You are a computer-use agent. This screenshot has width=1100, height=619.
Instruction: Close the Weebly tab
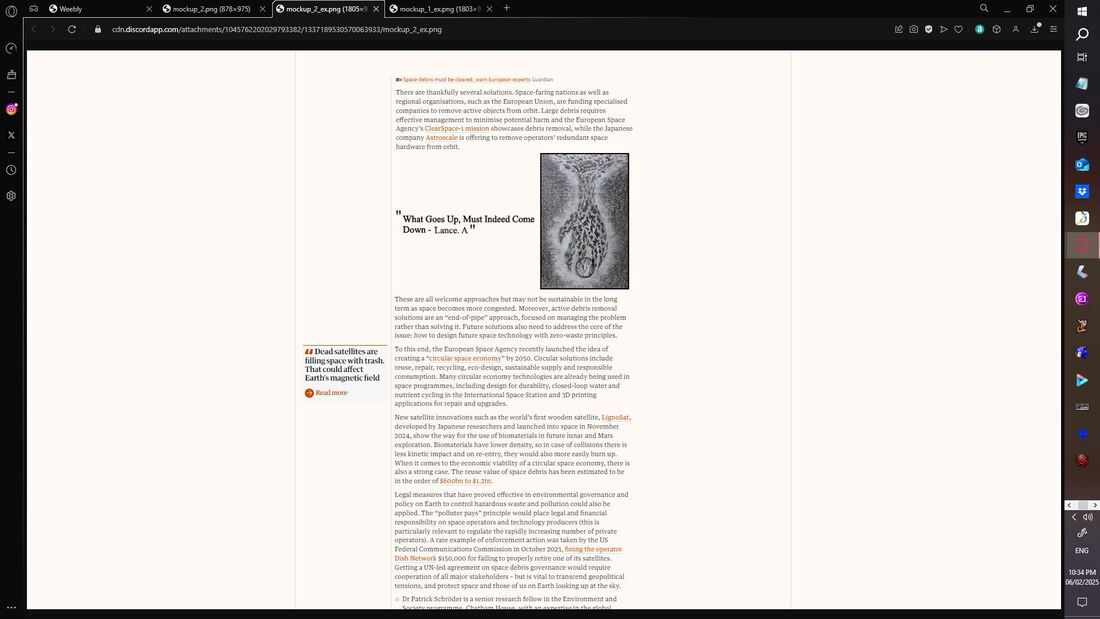(149, 9)
